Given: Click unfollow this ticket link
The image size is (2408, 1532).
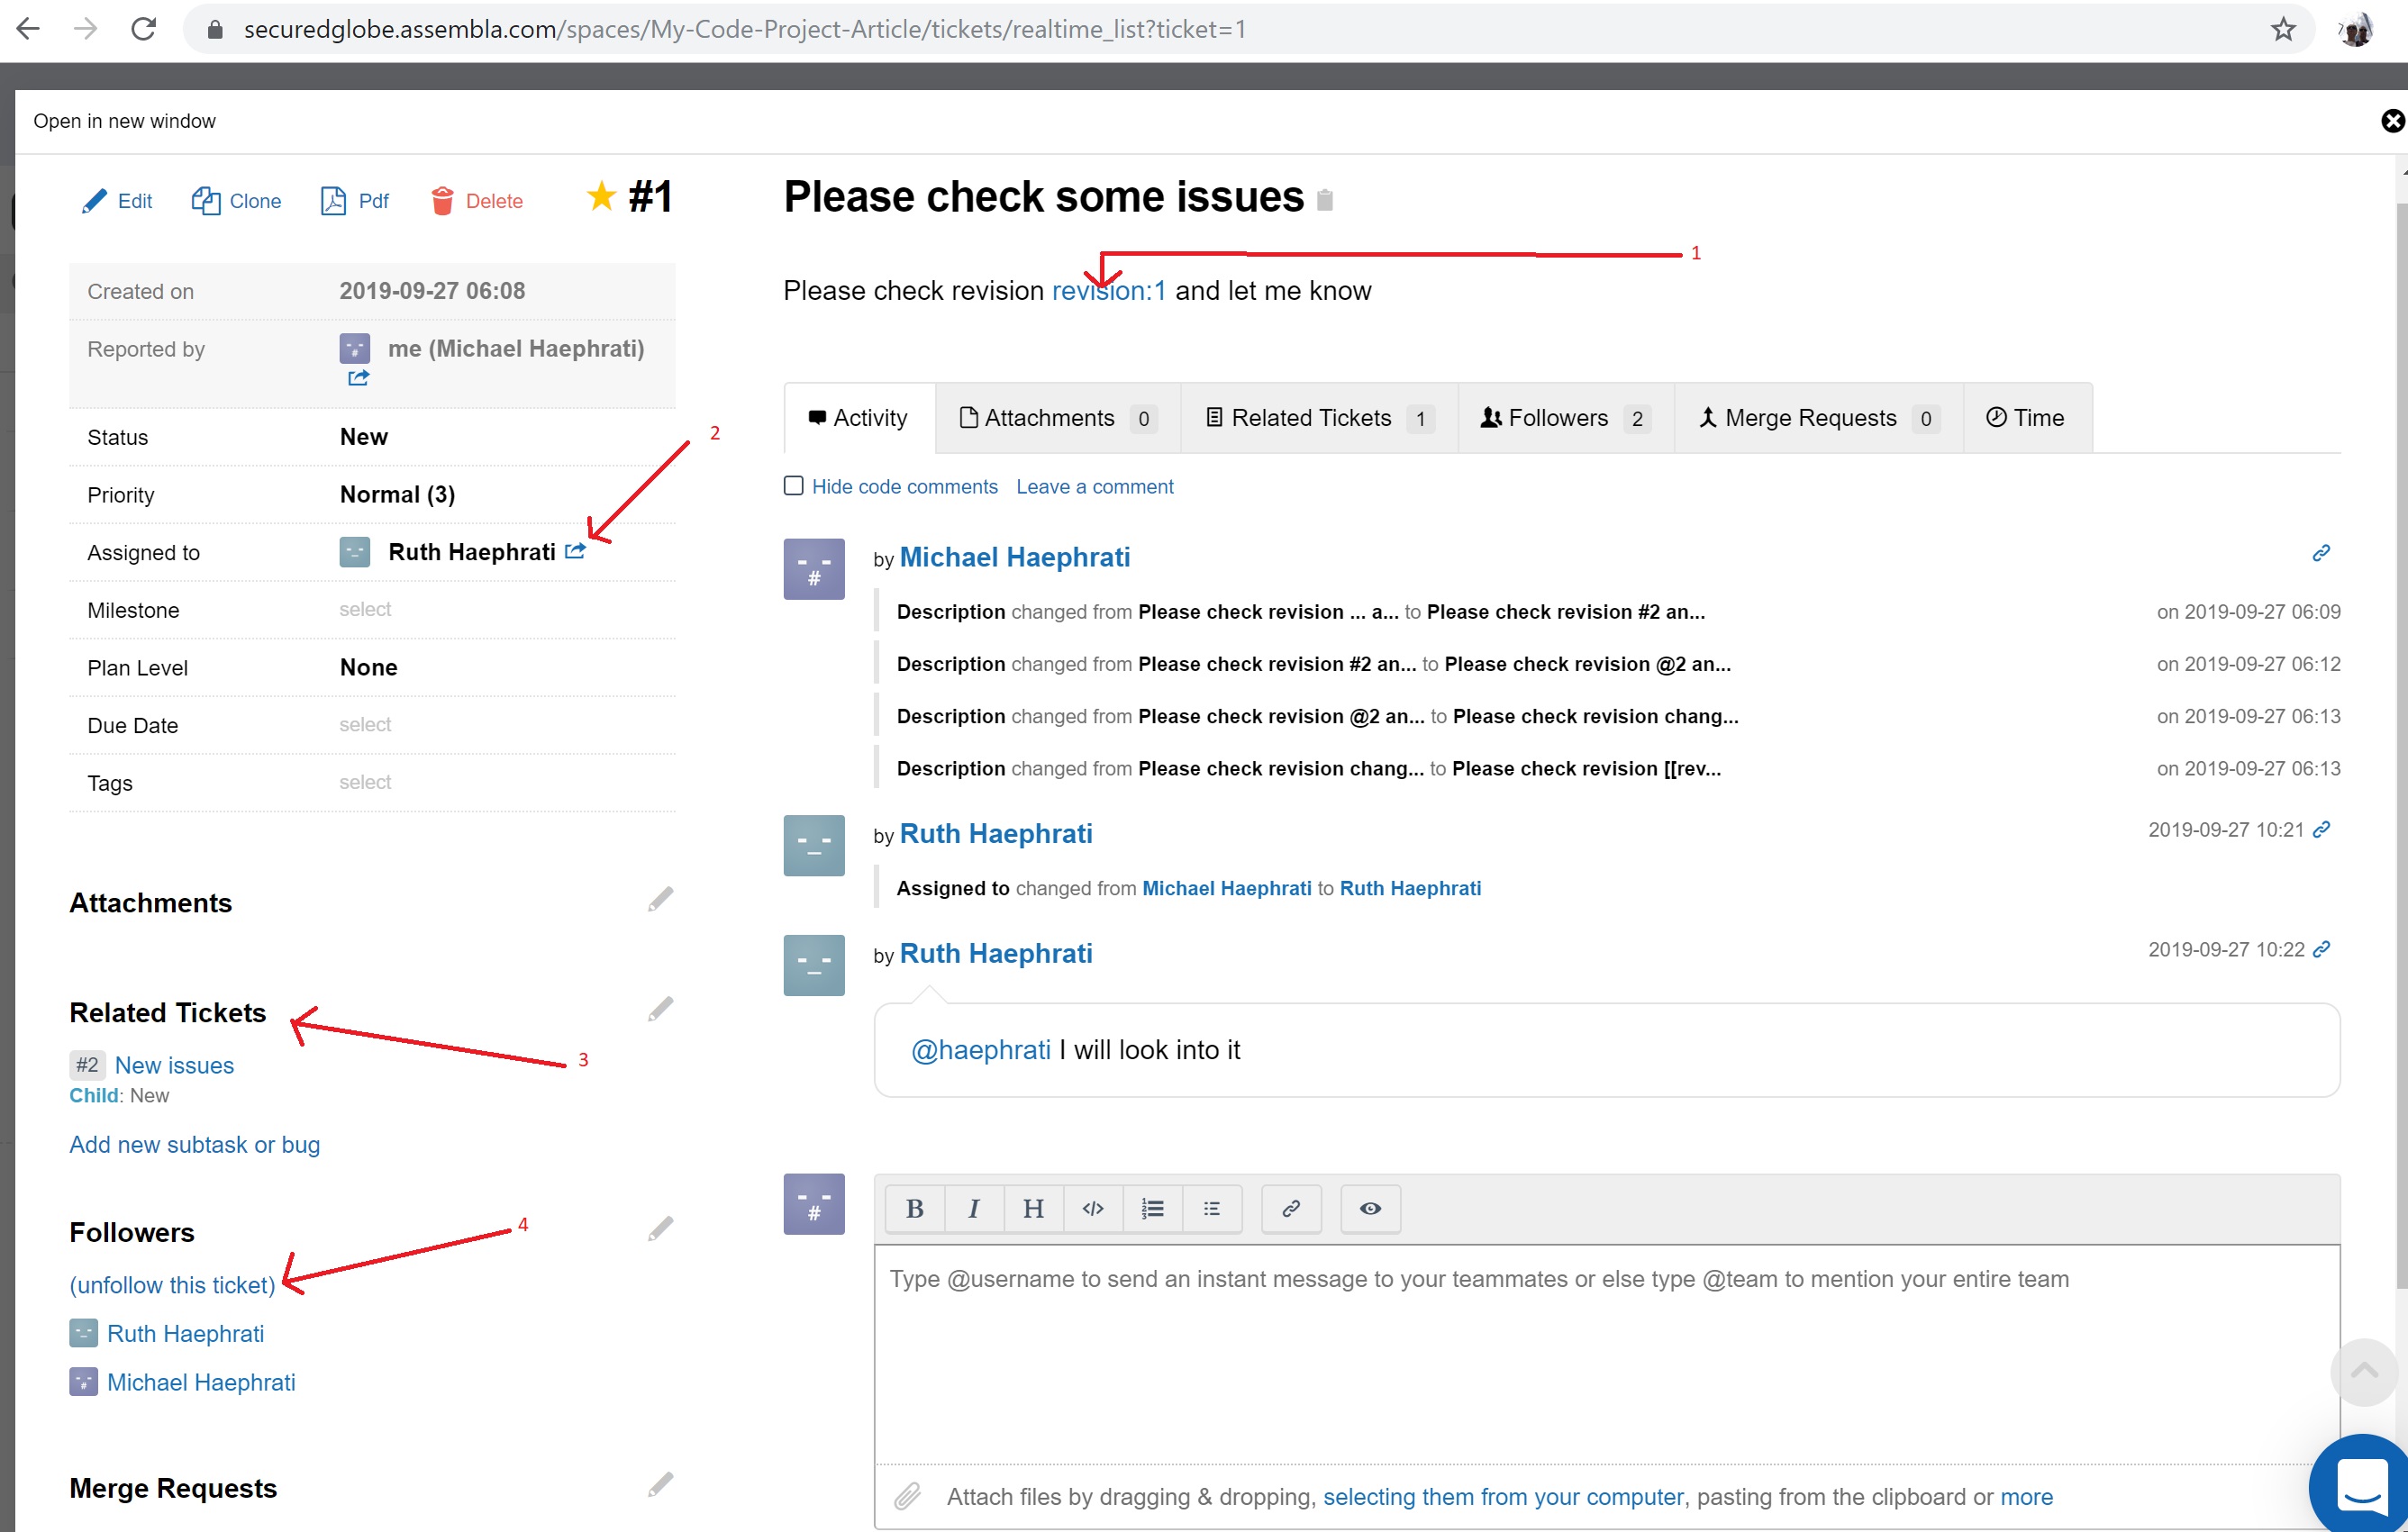Looking at the screenshot, I should point(172,1285).
